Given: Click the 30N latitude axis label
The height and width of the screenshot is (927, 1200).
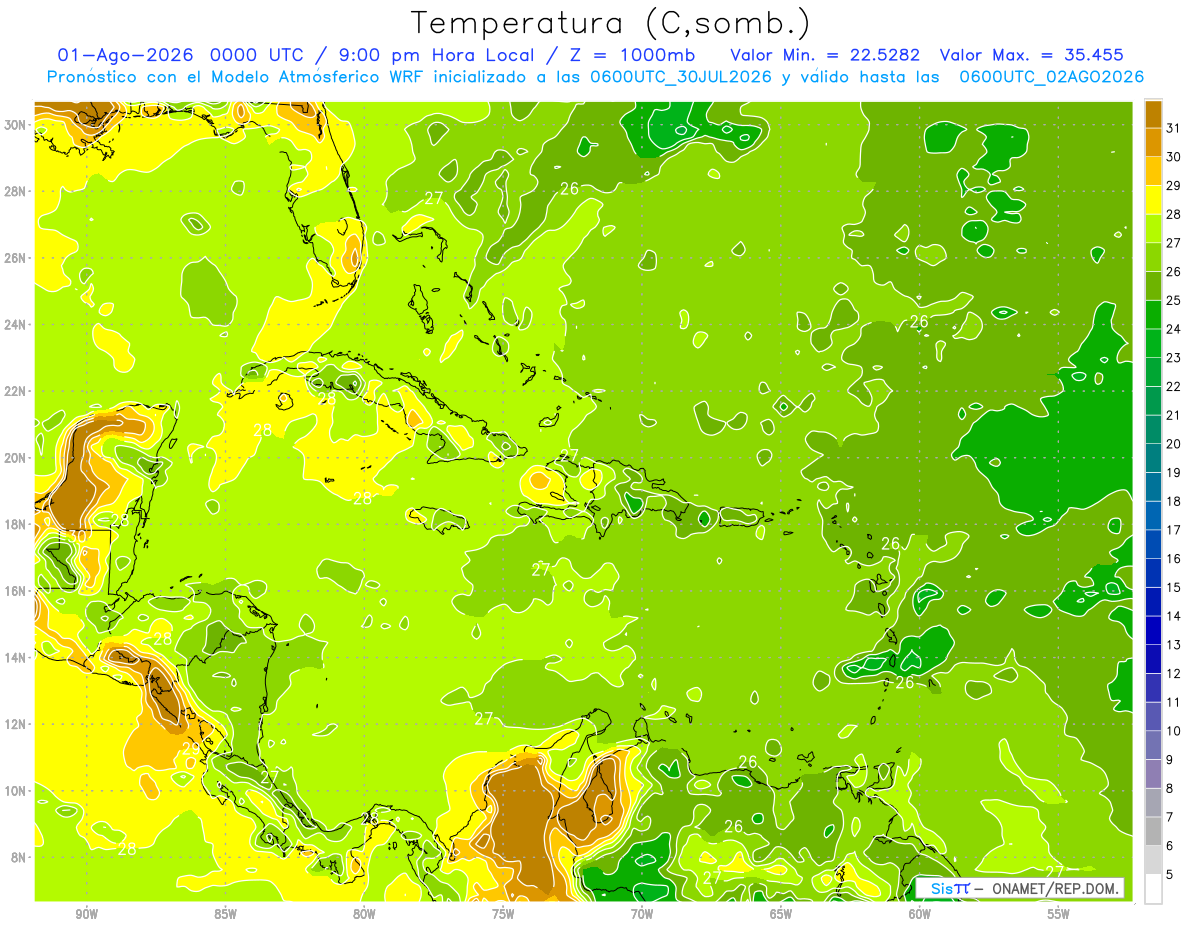Looking at the screenshot, I should (x=16, y=124).
